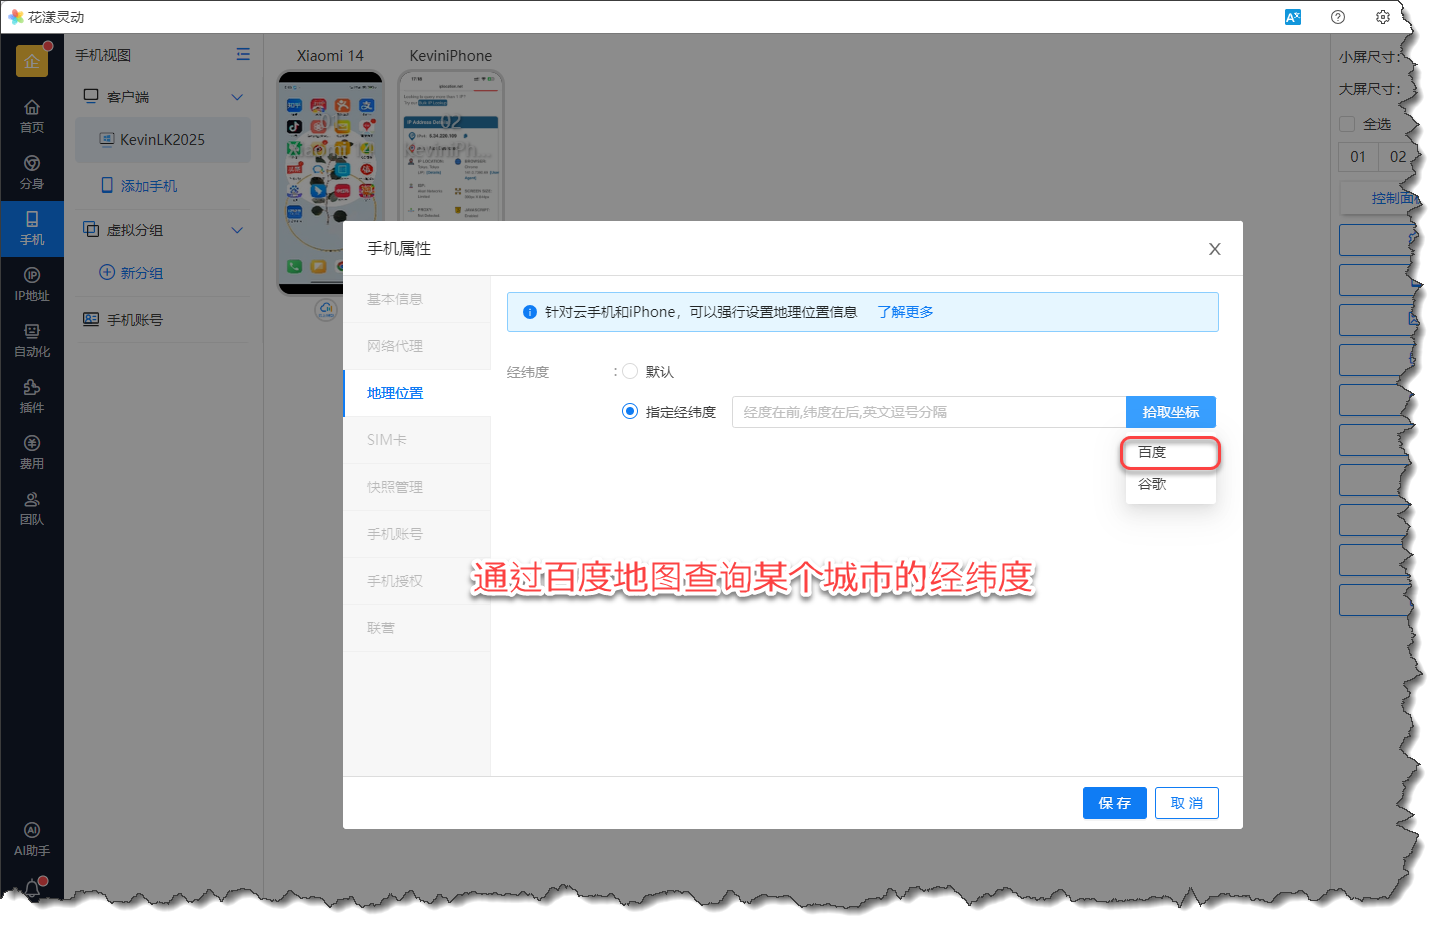The width and height of the screenshot is (1444, 930).
Task: Open the AI助手 assistant icon
Action: pos(32,839)
